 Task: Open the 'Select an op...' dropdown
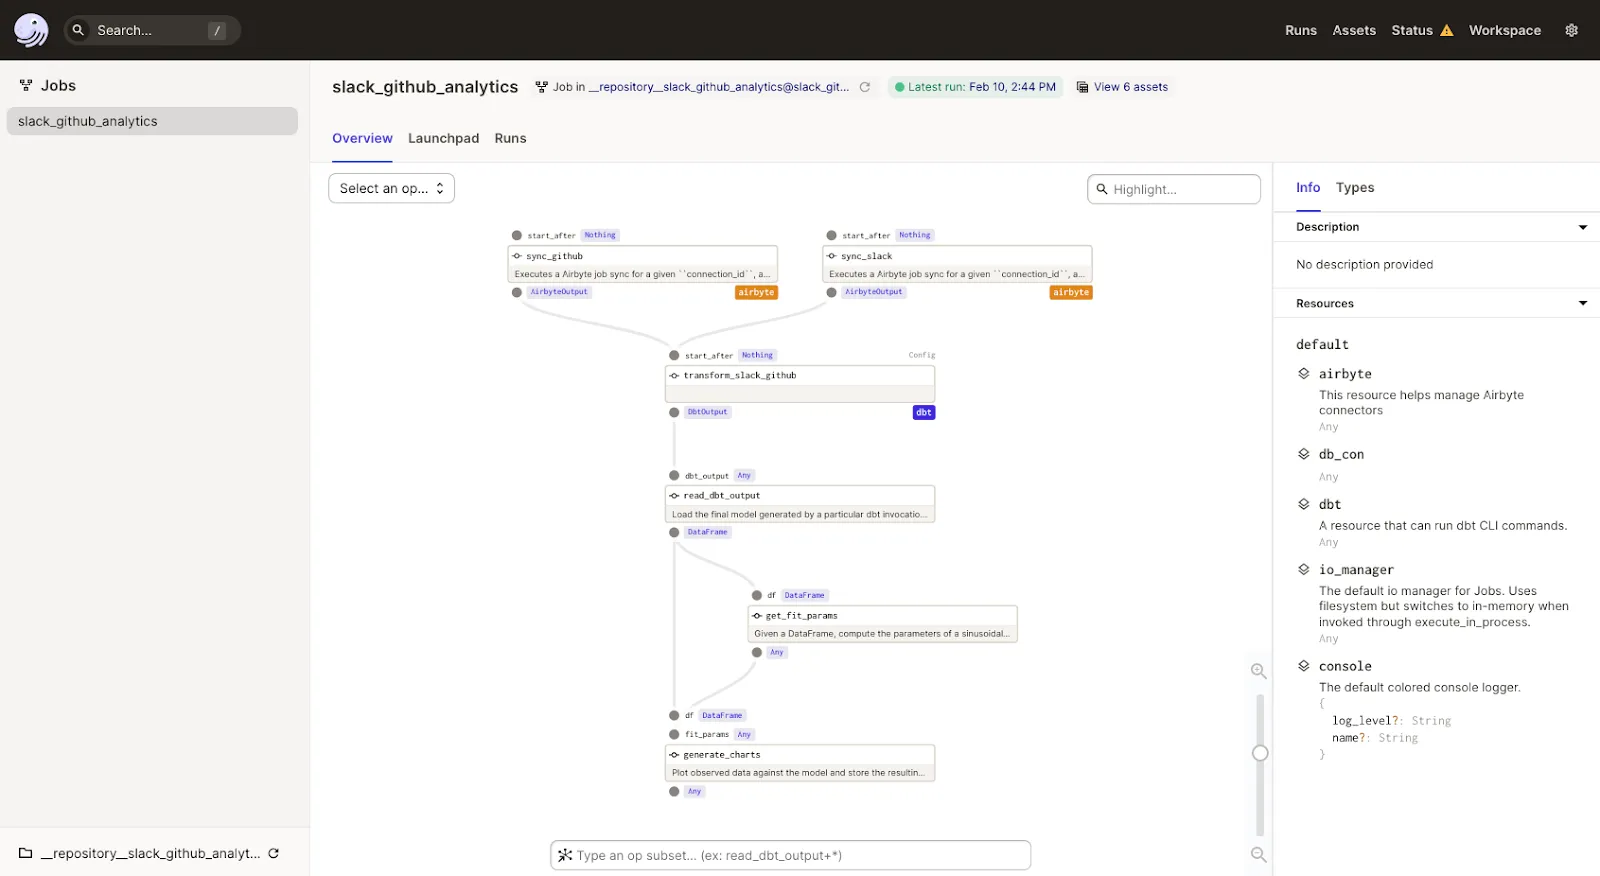tap(391, 188)
